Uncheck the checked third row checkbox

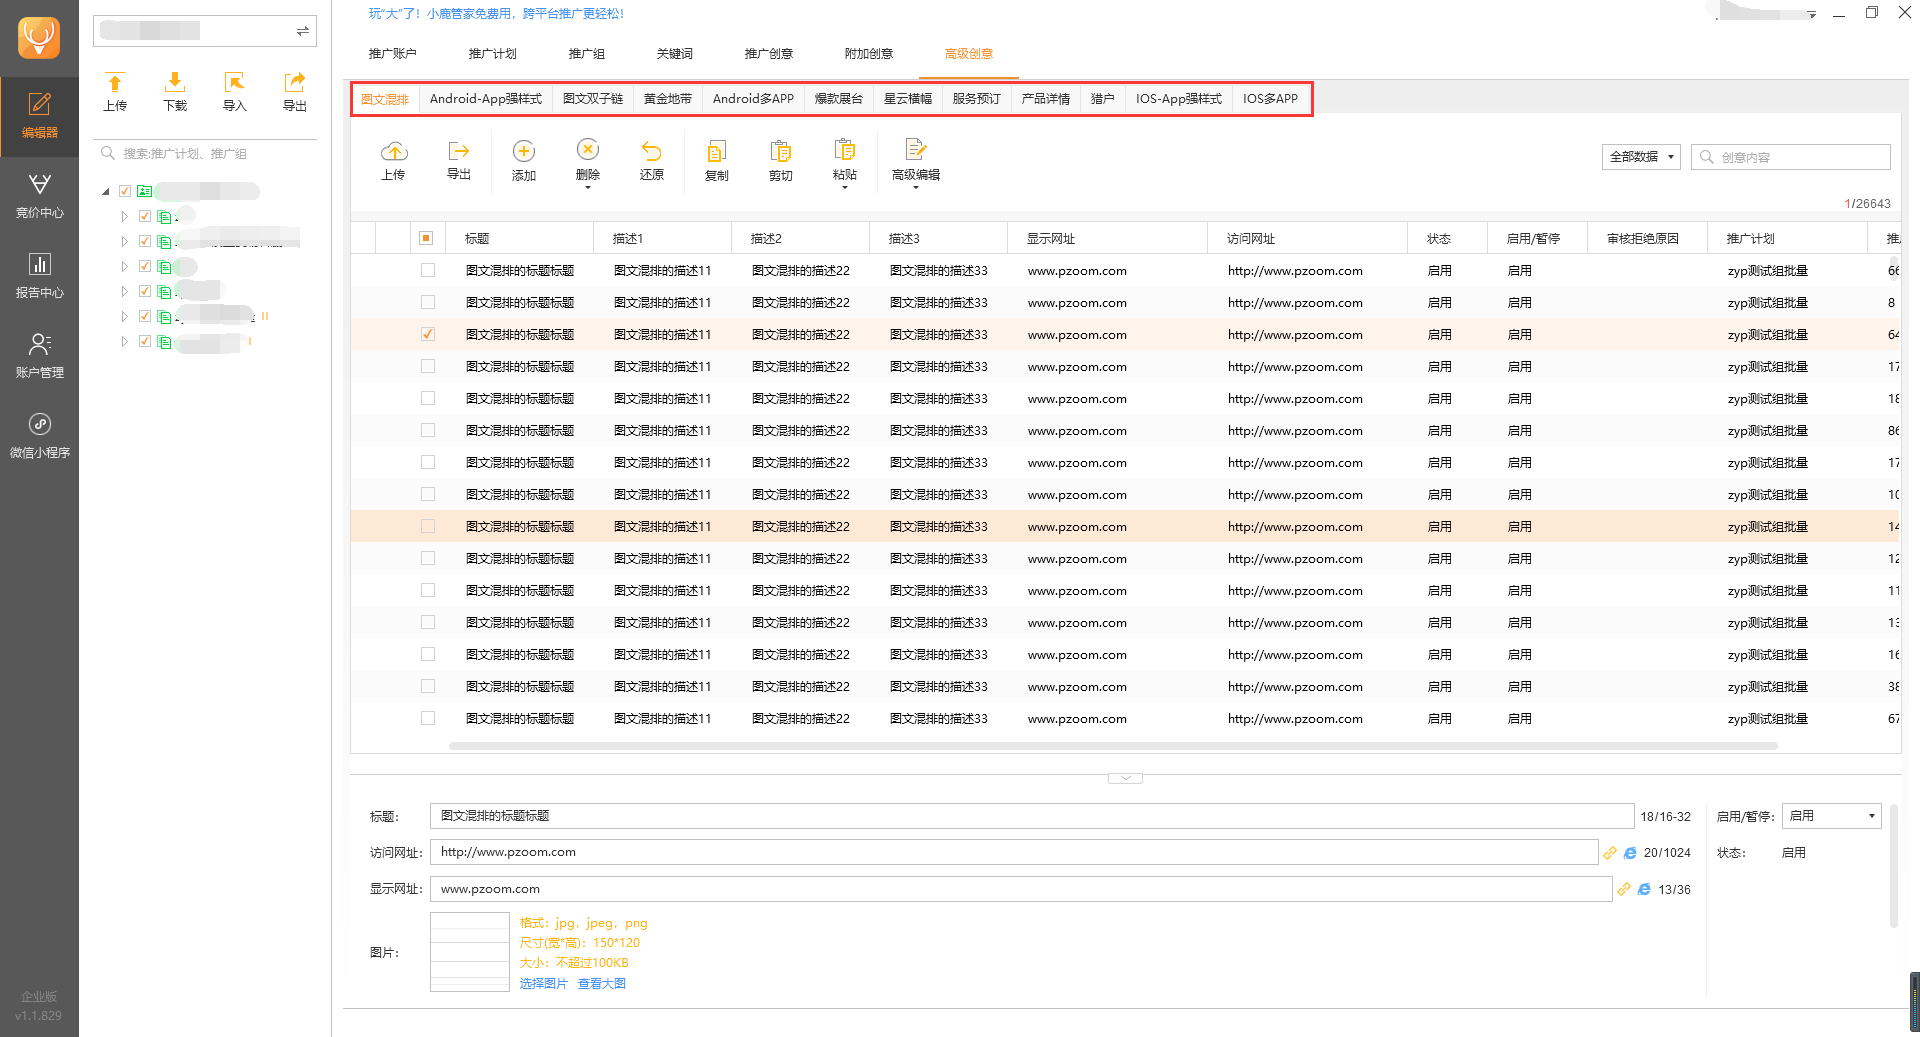(428, 334)
